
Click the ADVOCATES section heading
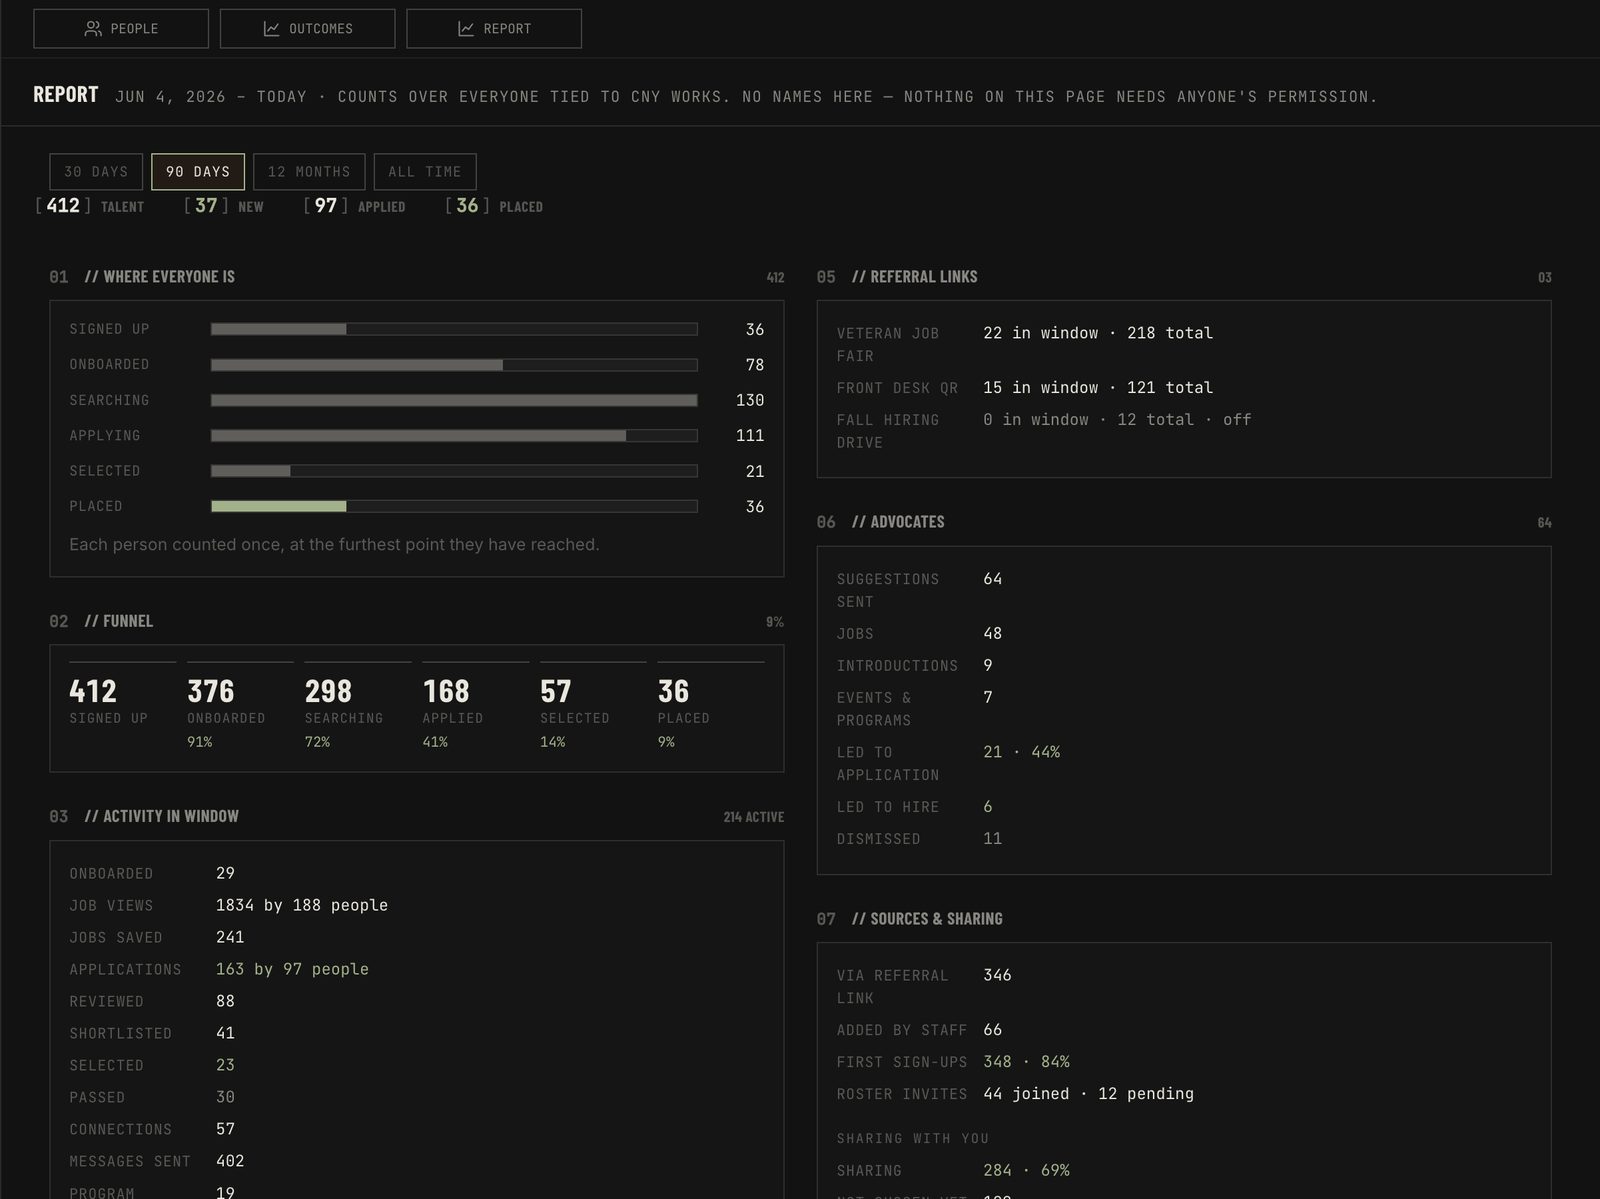pos(898,522)
